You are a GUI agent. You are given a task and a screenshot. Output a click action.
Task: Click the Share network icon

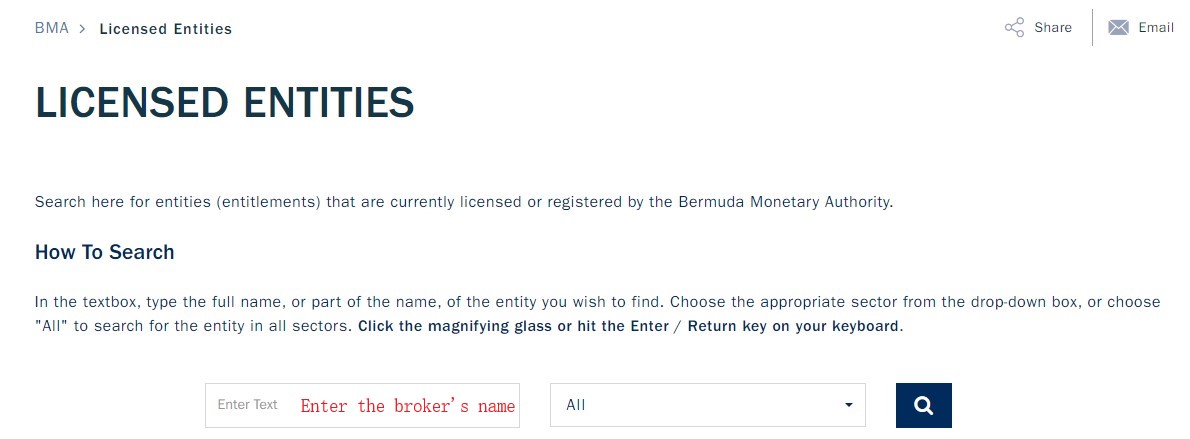[x=1014, y=28]
